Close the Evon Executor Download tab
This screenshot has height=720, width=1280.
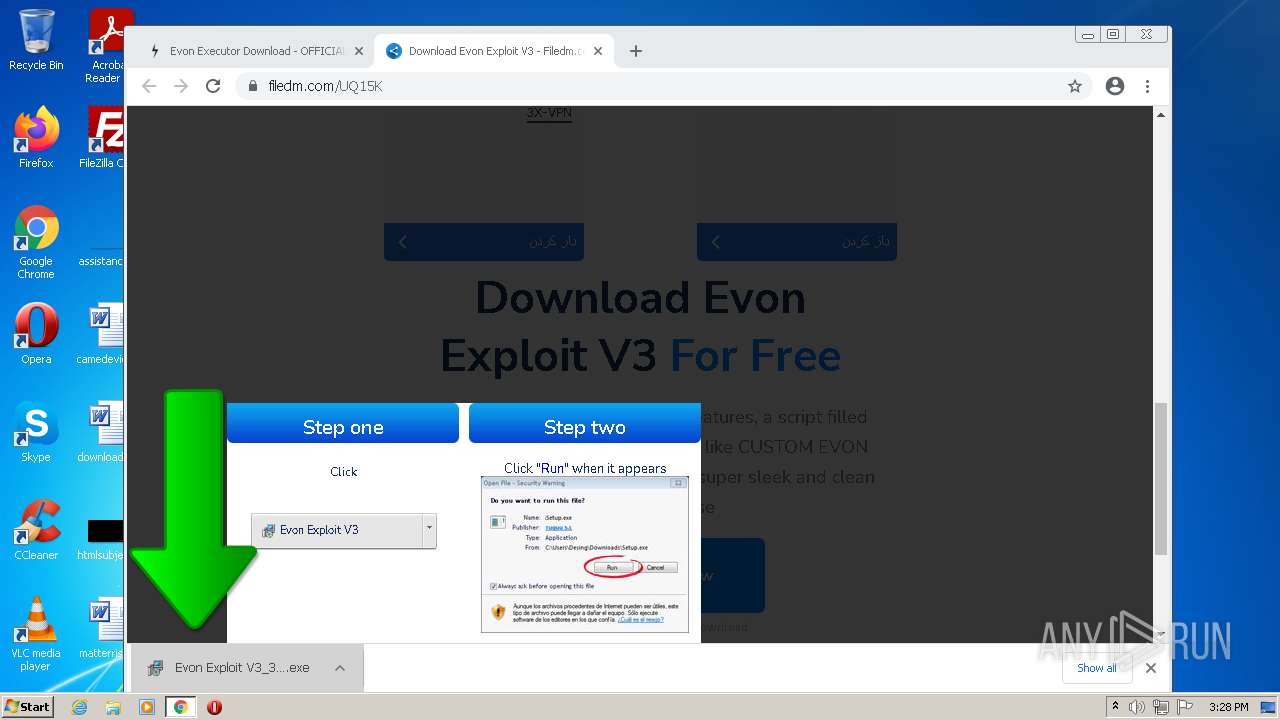pyautogui.click(x=359, y=51)
